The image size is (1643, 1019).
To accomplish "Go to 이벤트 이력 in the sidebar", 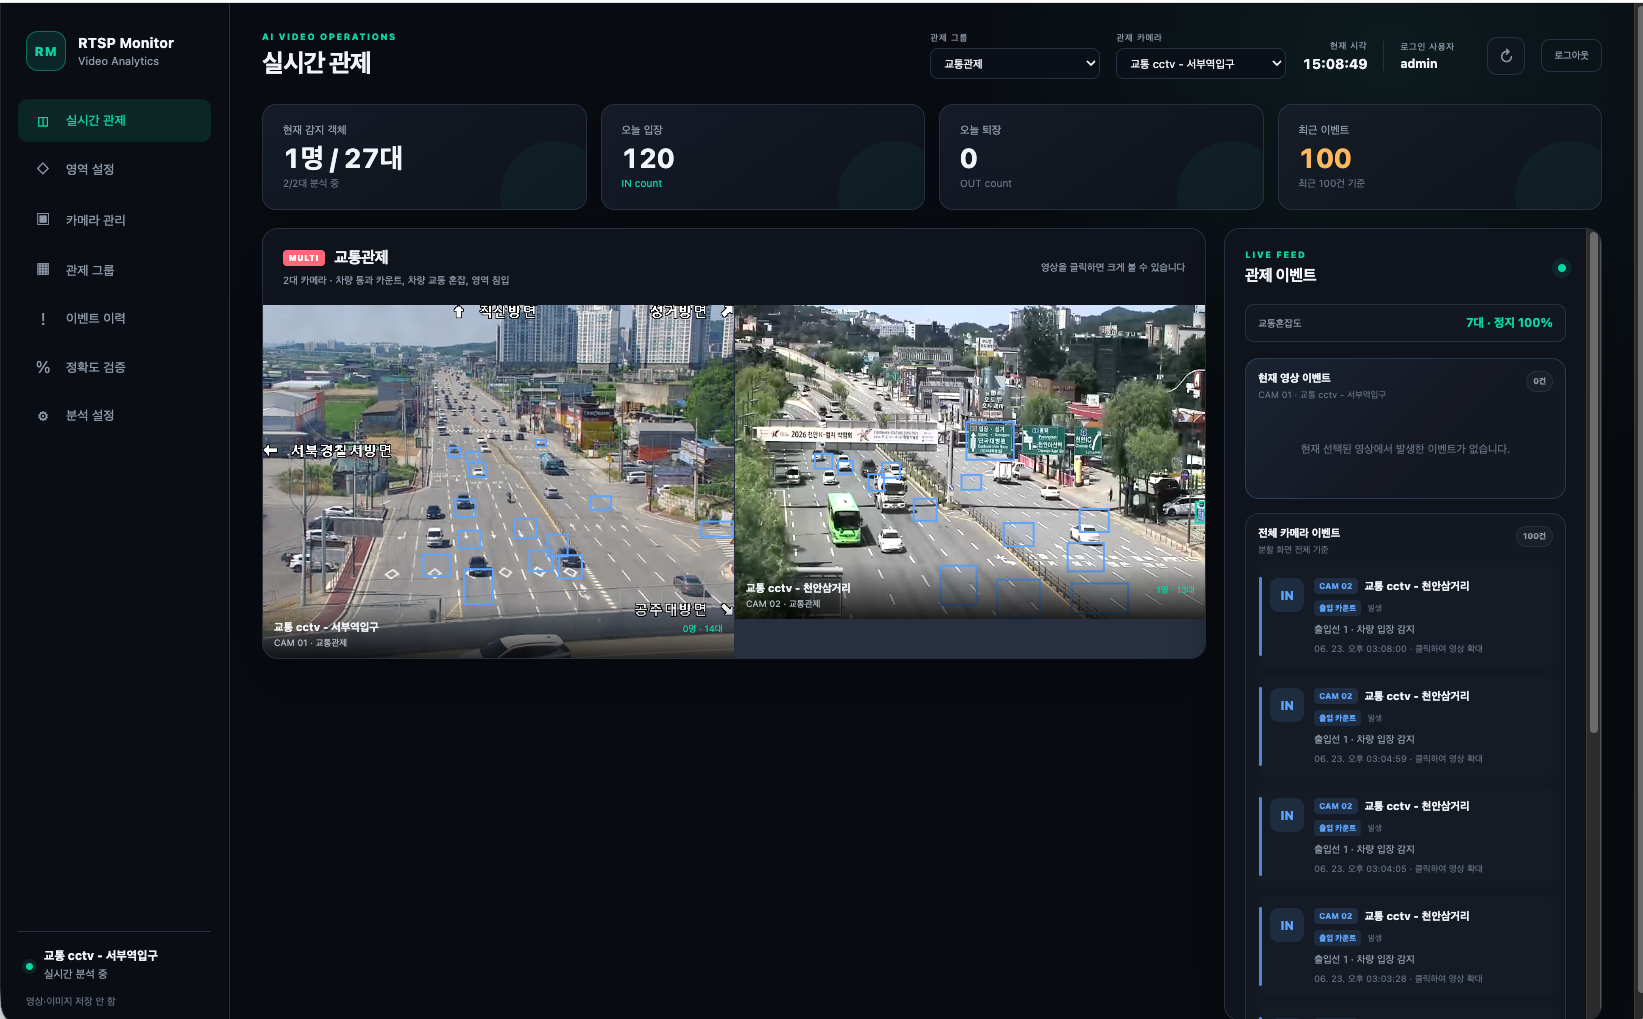I will coord(114,318).
